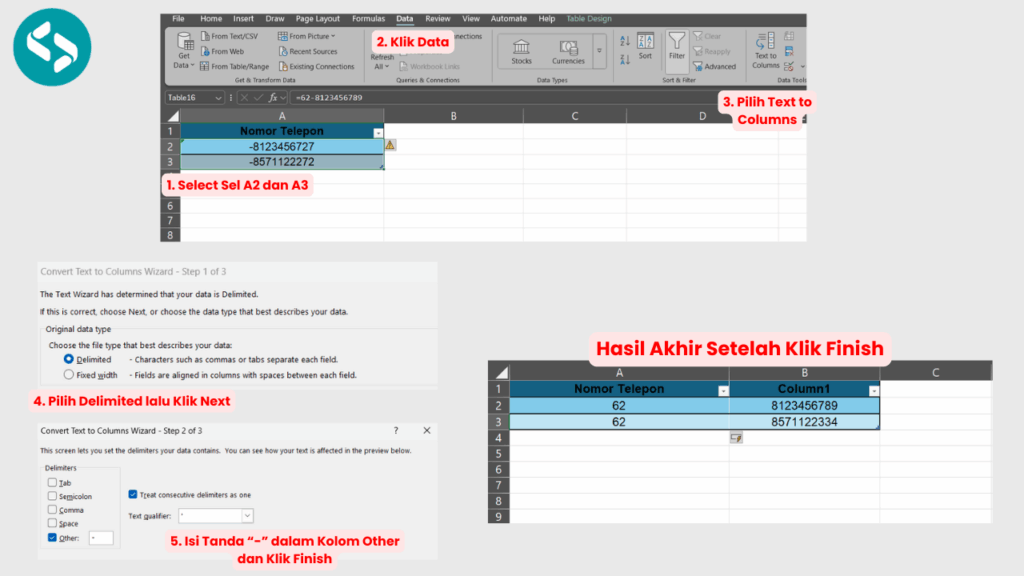Open the Nomor Telepon column filter dropdown
The height and width of the screenshot is (576, 1024).
pyautogui.click(x=379, y=131)
